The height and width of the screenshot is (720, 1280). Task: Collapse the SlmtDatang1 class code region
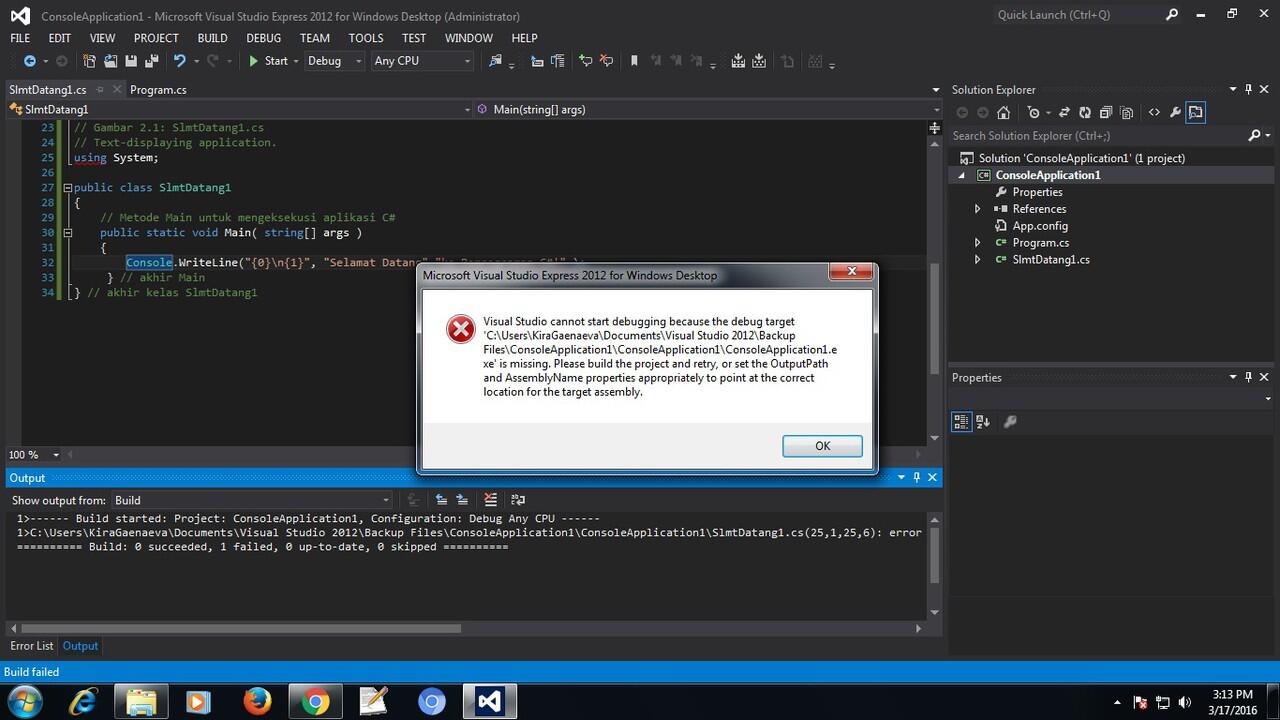67,188
